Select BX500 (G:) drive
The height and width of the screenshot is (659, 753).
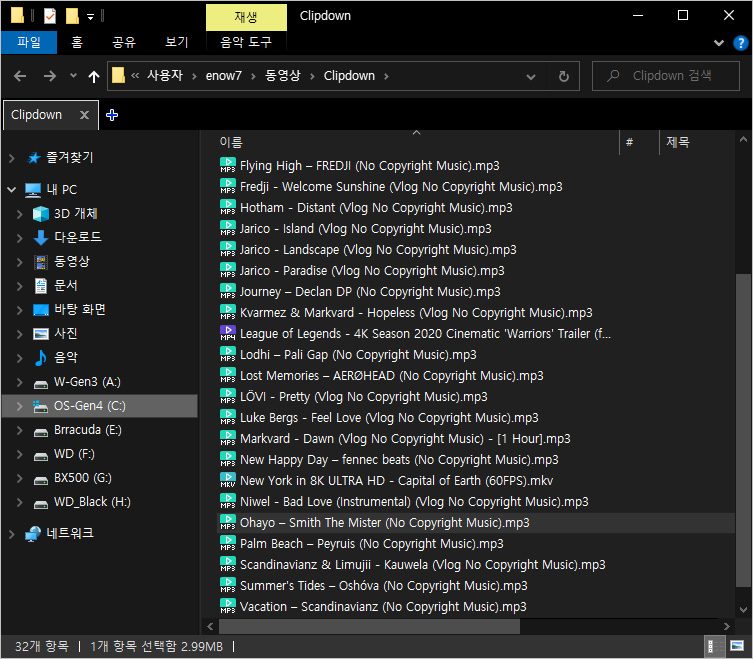[x=83, y=478]
